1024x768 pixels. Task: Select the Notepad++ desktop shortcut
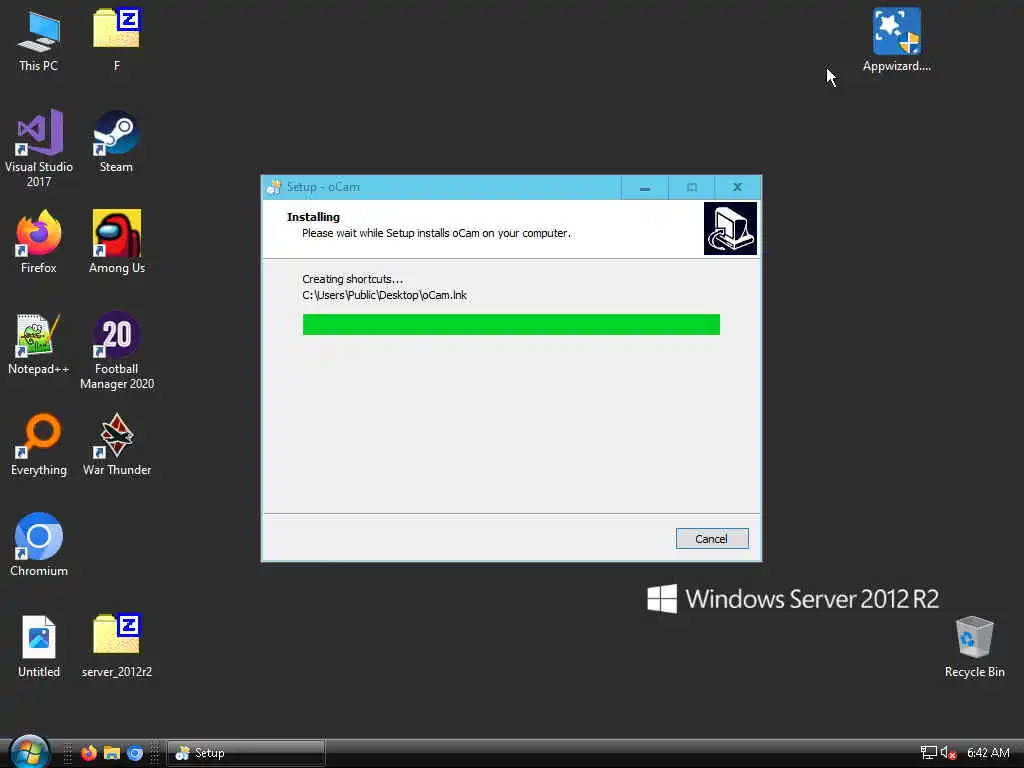pos(39,344)
